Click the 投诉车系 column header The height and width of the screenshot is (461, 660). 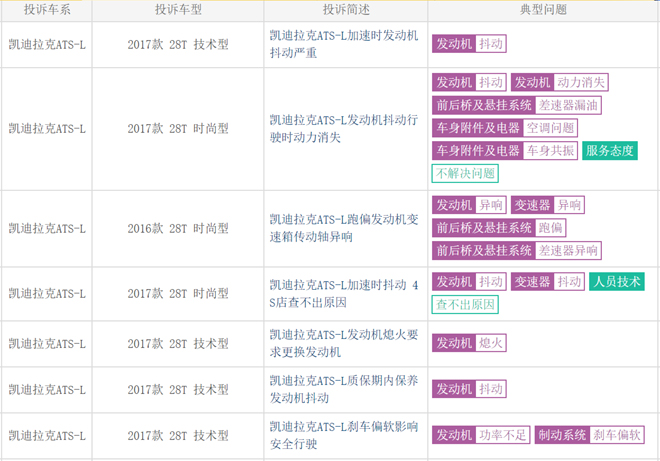(x=47, y=9)
